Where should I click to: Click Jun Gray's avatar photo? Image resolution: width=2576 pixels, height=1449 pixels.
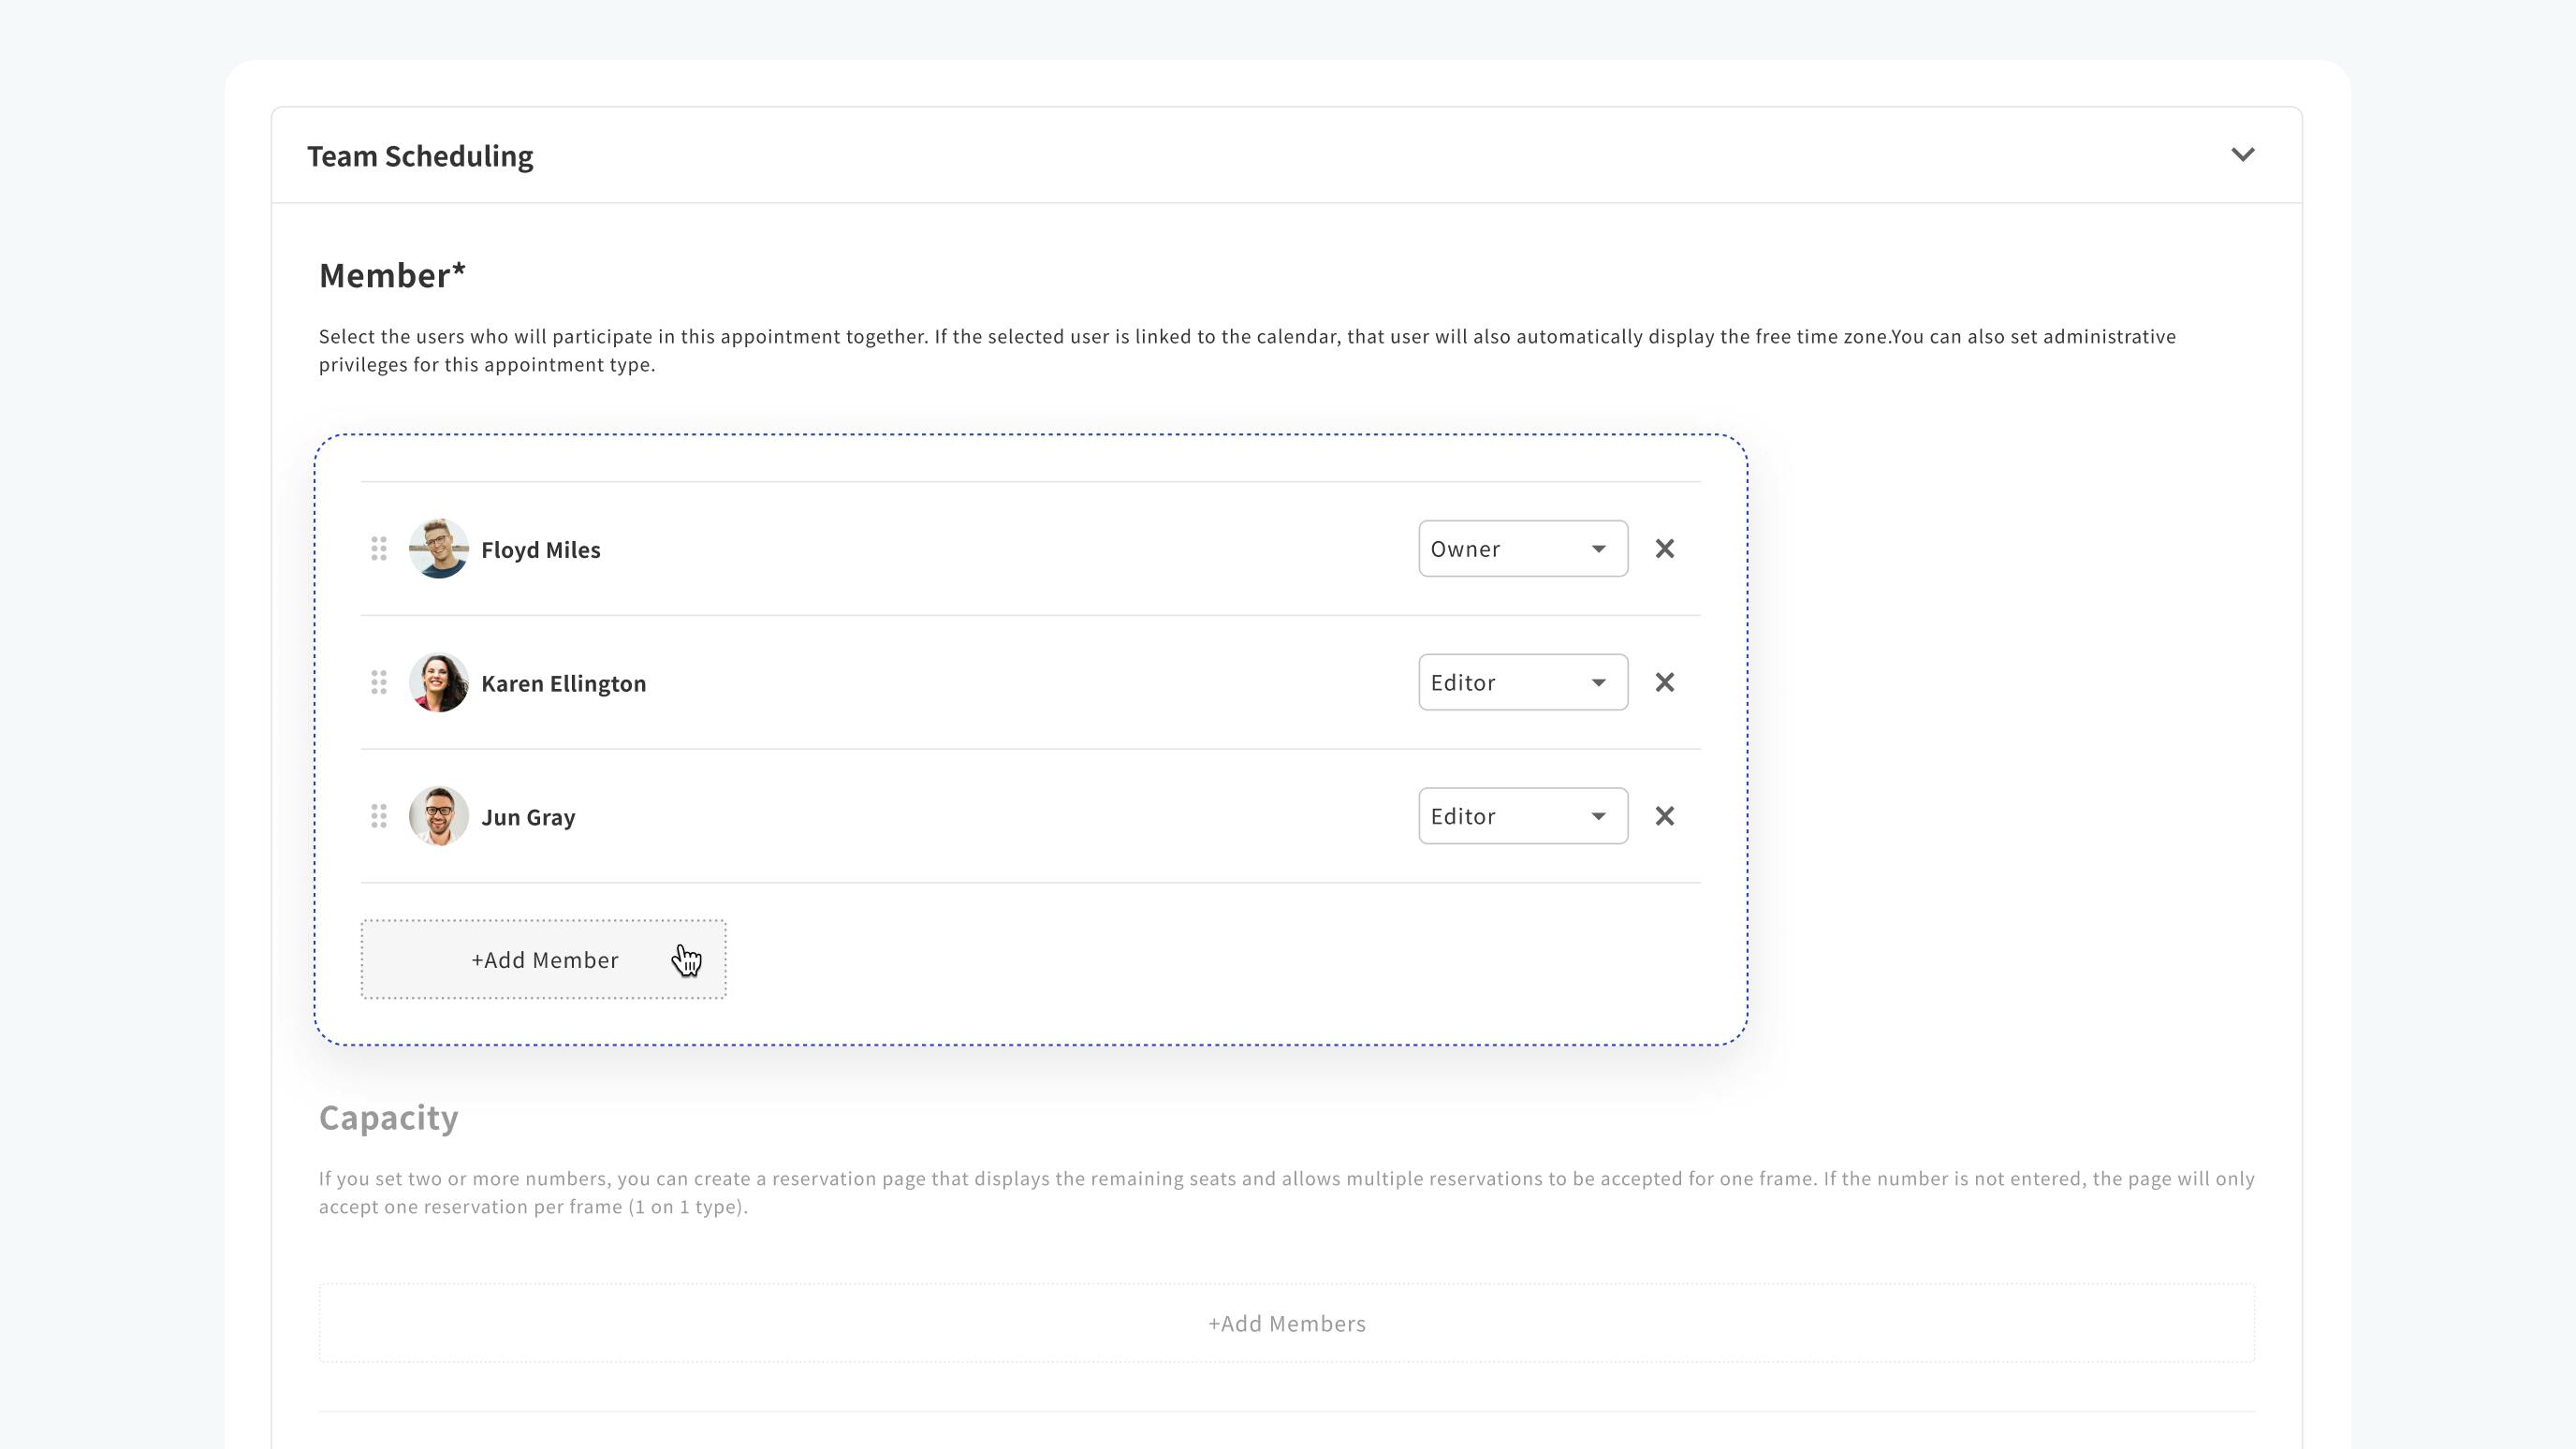tap(439, 816)
